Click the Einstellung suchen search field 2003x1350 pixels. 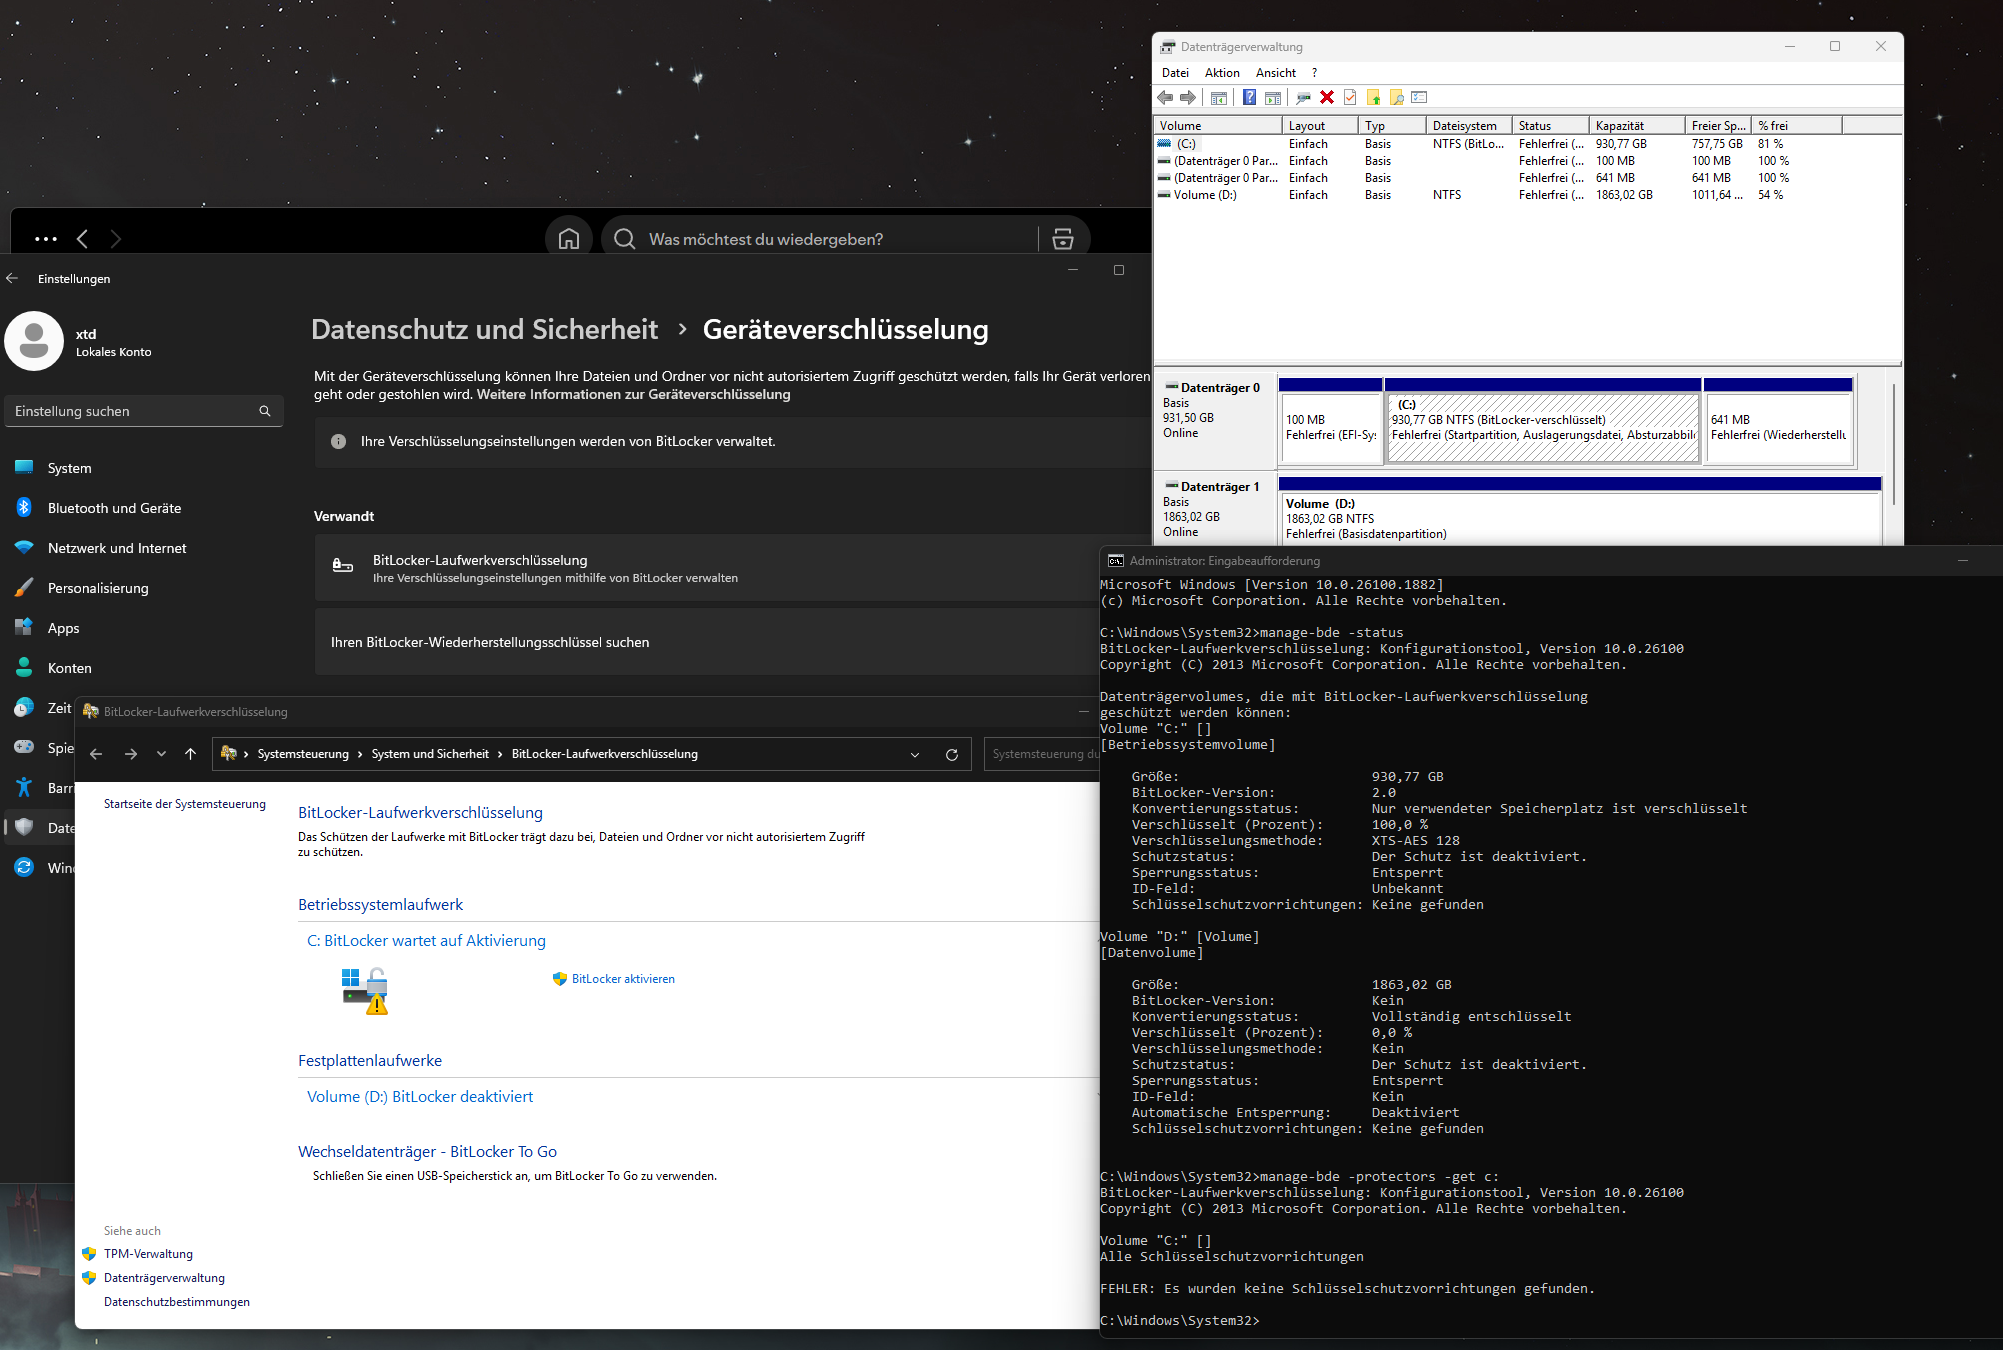point(130,411)
